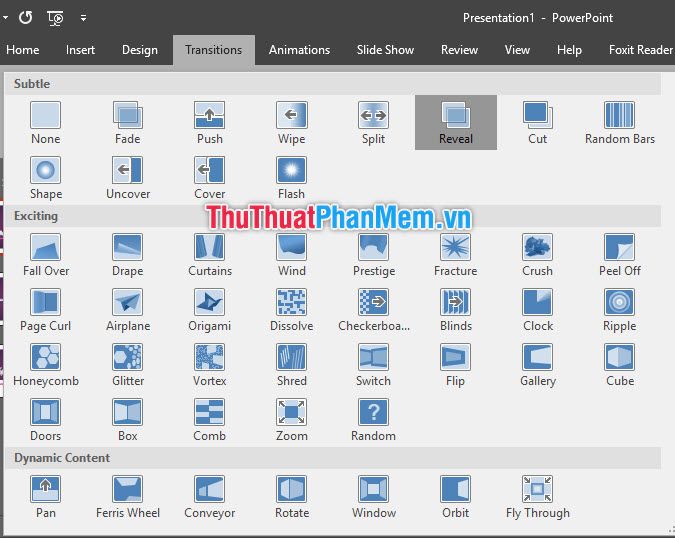The height and width of the screenshot is (538, 675).
Task: Select the Ferris Wheel transition
Action: [x=127, y=497]
